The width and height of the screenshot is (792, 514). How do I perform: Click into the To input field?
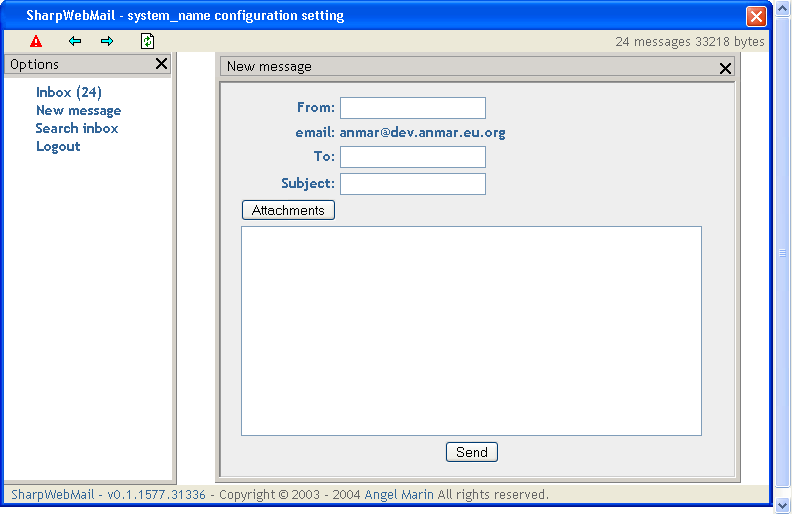(413, 157)
